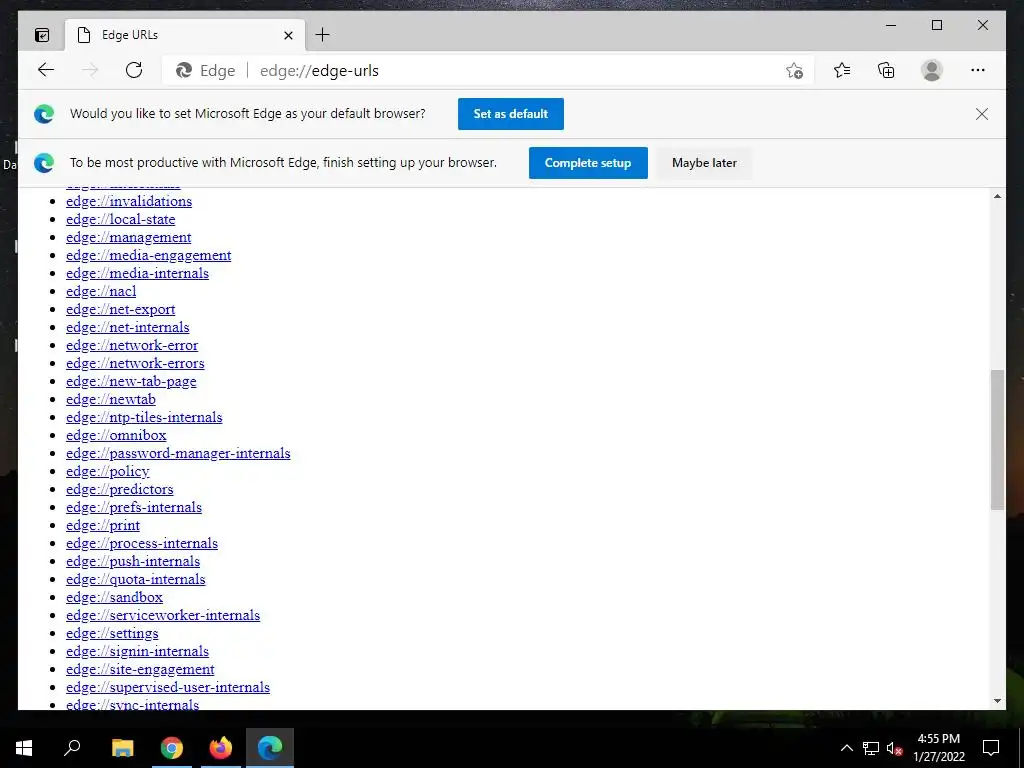Open the edge://policy link
This screenshot has height=768, width=1024.
(x=108, y=471)
